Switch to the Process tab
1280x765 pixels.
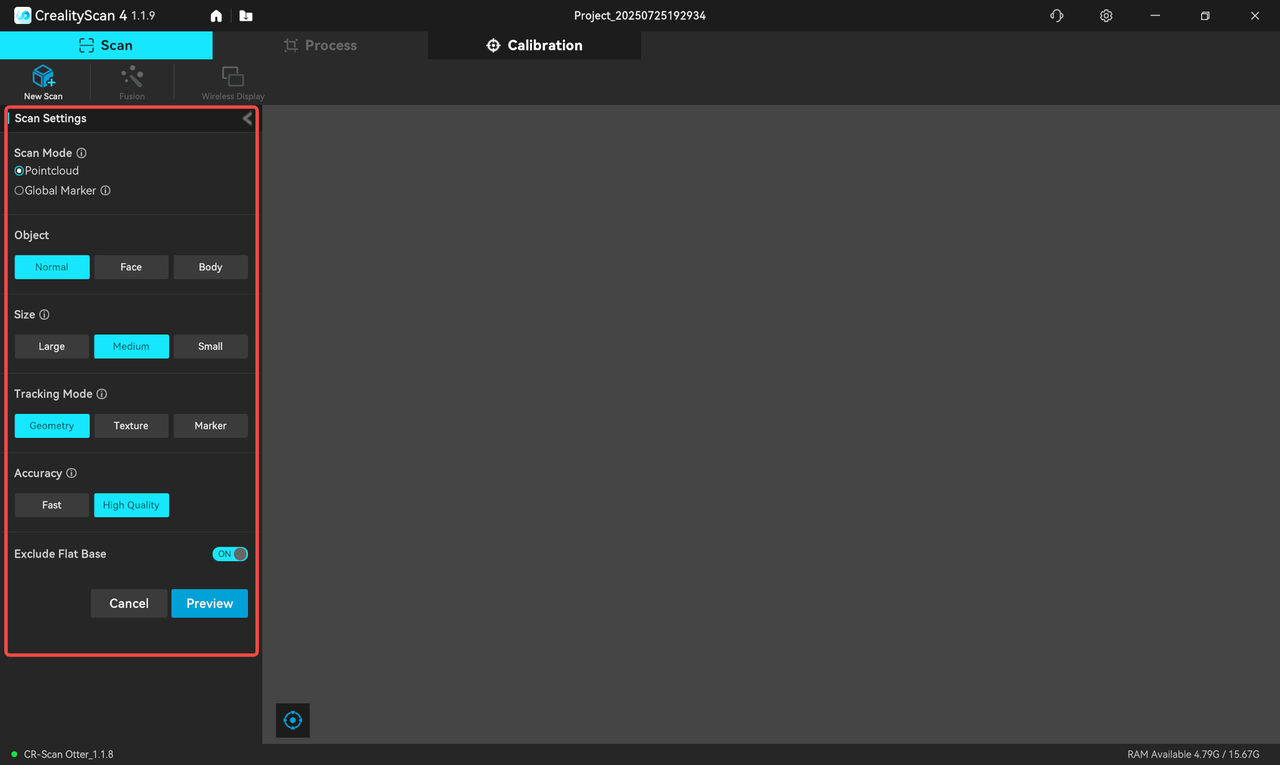320,45
